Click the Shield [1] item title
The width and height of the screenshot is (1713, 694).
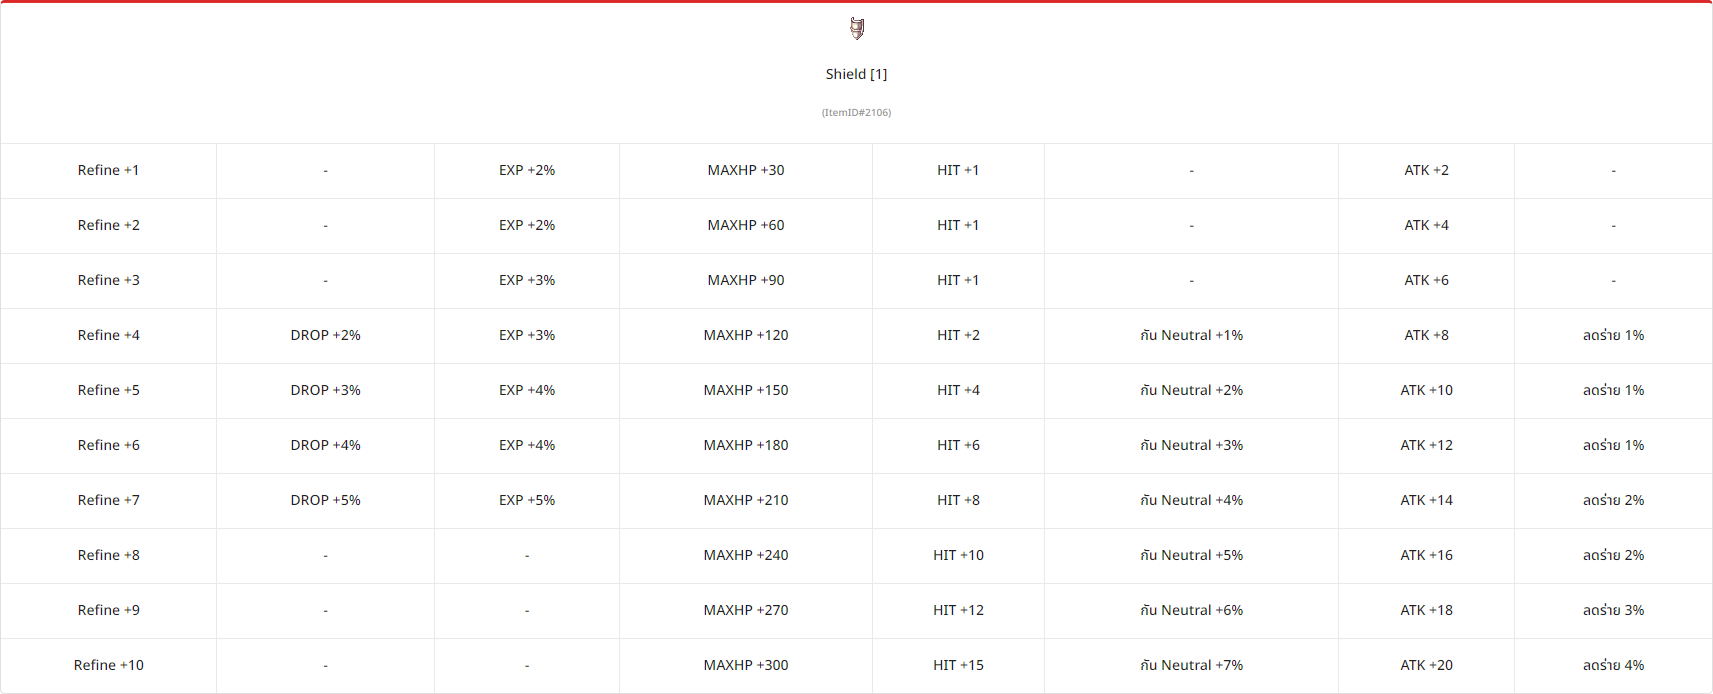856,74
